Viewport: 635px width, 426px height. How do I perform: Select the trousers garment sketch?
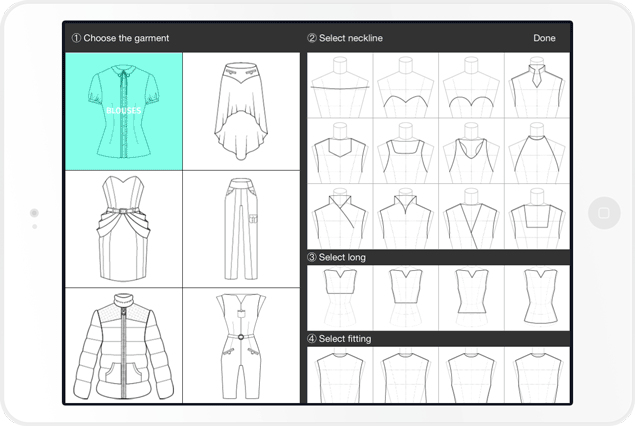(241, 229)
